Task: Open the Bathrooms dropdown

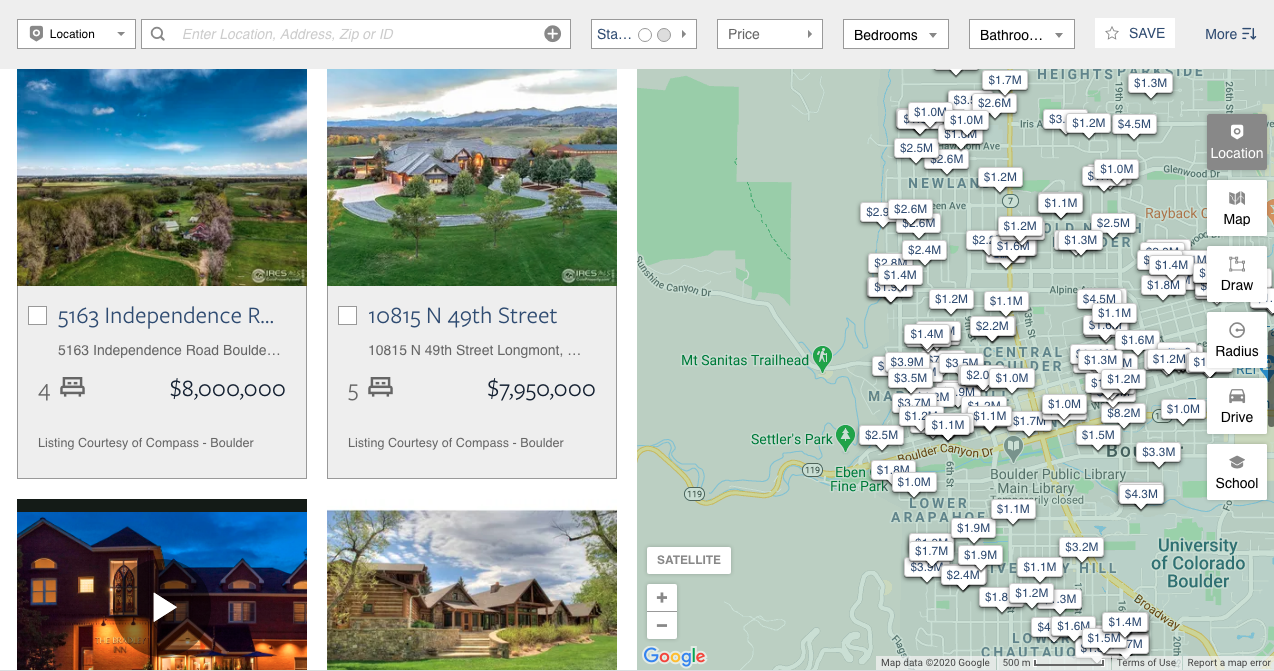Action: (x=1021, y=35)
